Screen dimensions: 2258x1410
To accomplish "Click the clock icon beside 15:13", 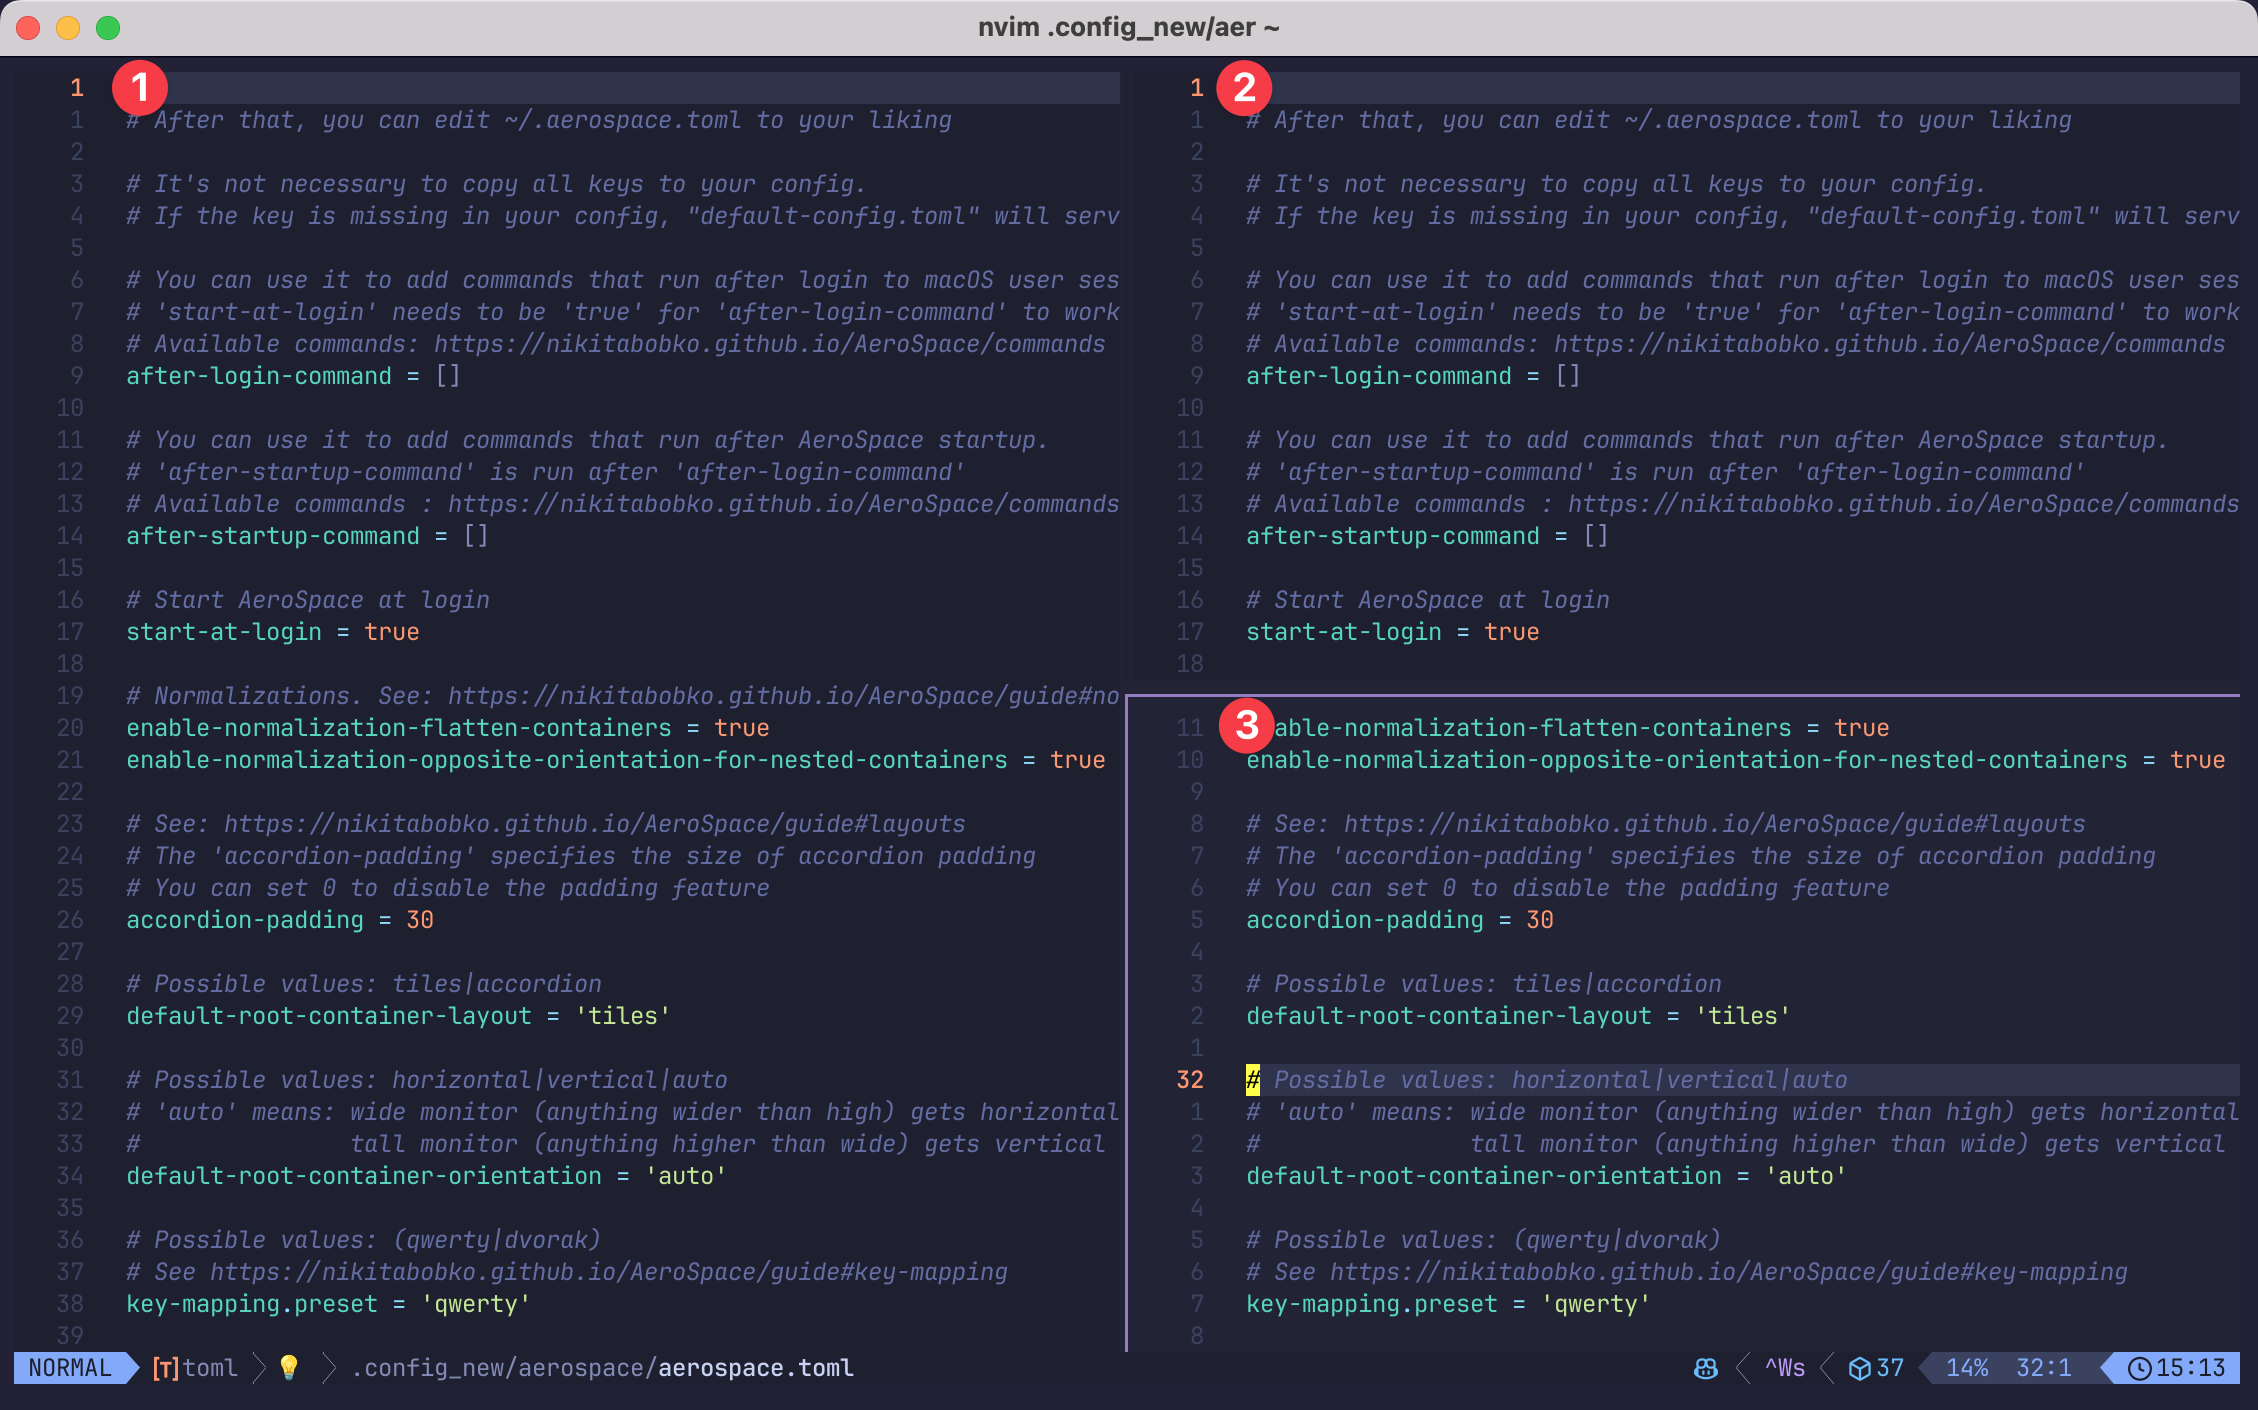I will tap(2141, 1368).
